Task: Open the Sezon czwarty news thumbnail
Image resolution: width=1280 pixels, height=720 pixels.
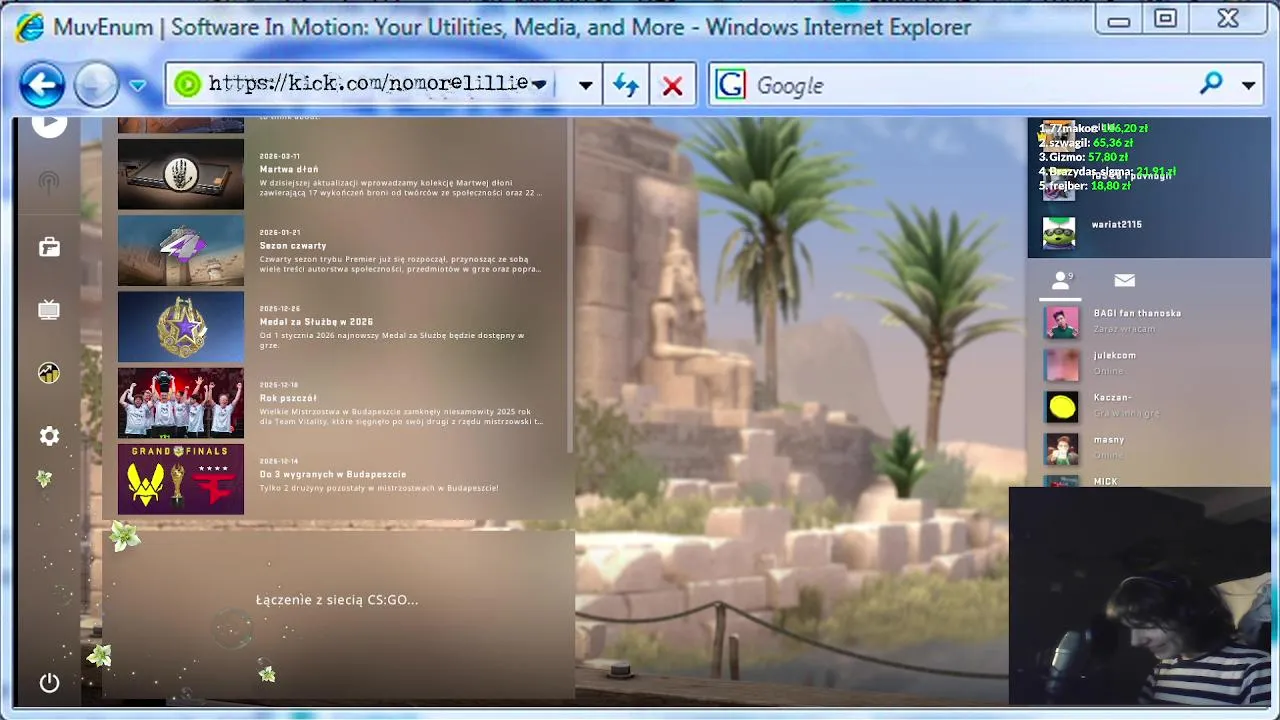Action: click(x=181, y=250)
